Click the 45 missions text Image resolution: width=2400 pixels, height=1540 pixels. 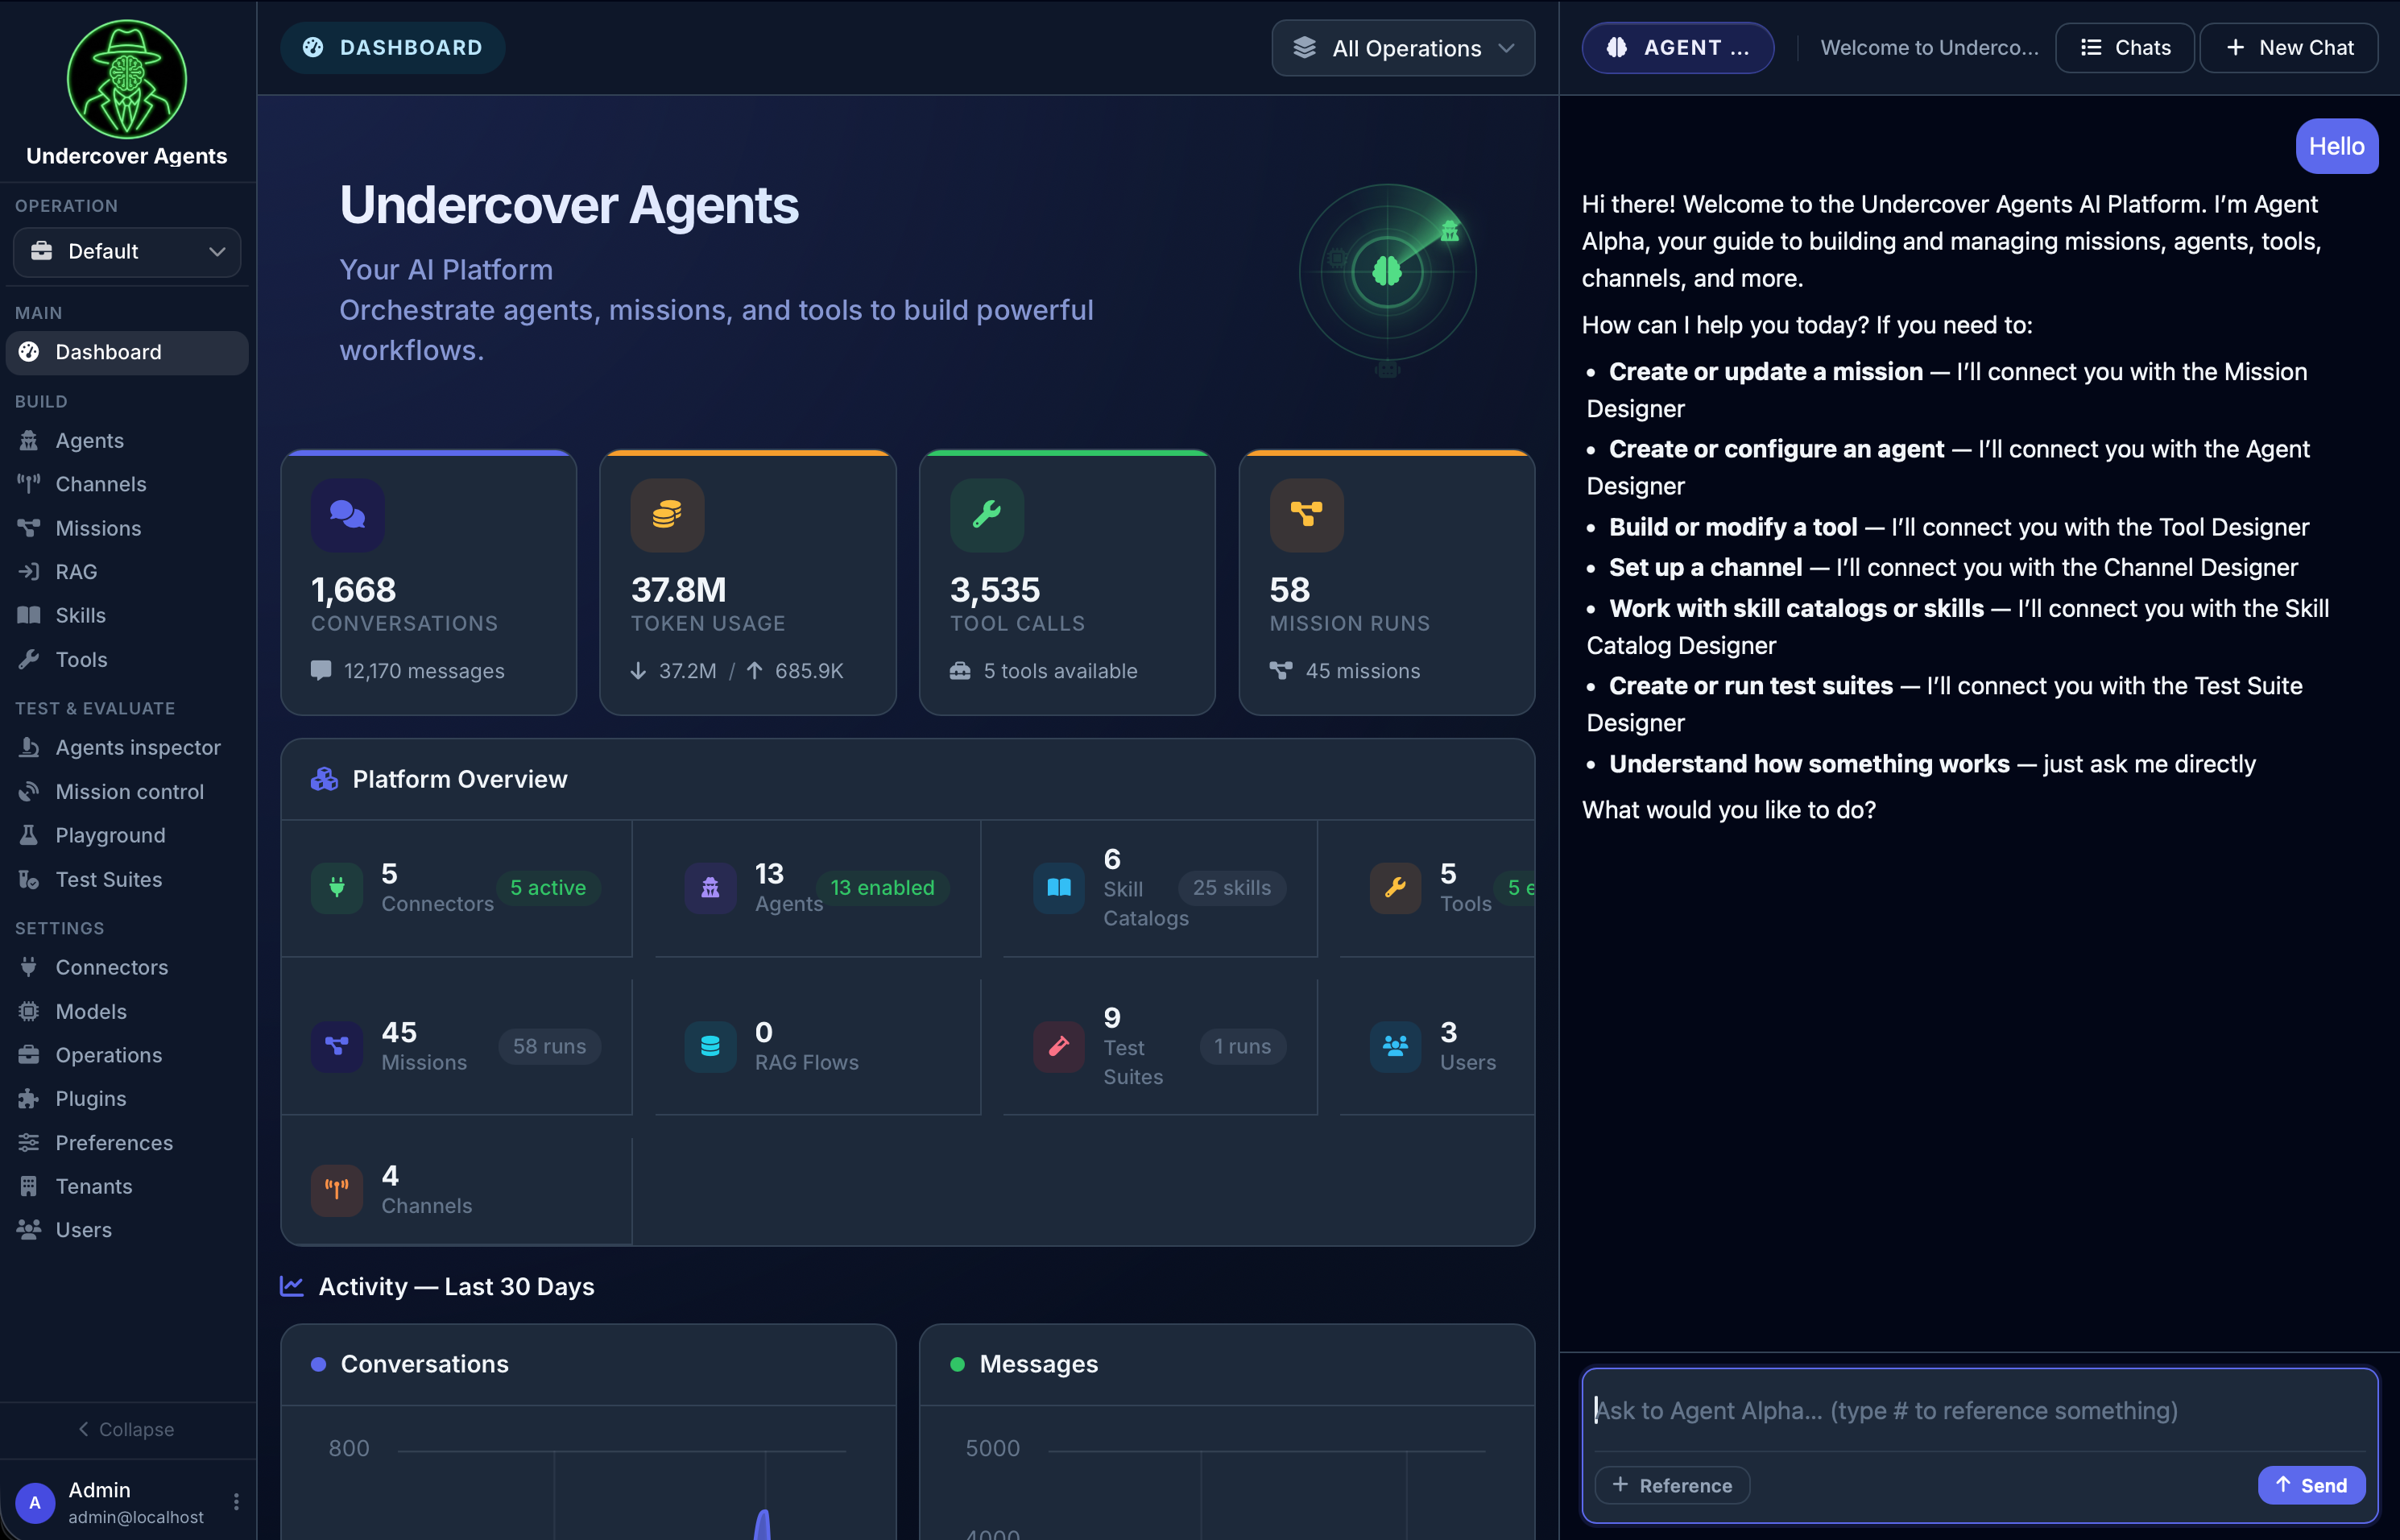pos(1363,671)
